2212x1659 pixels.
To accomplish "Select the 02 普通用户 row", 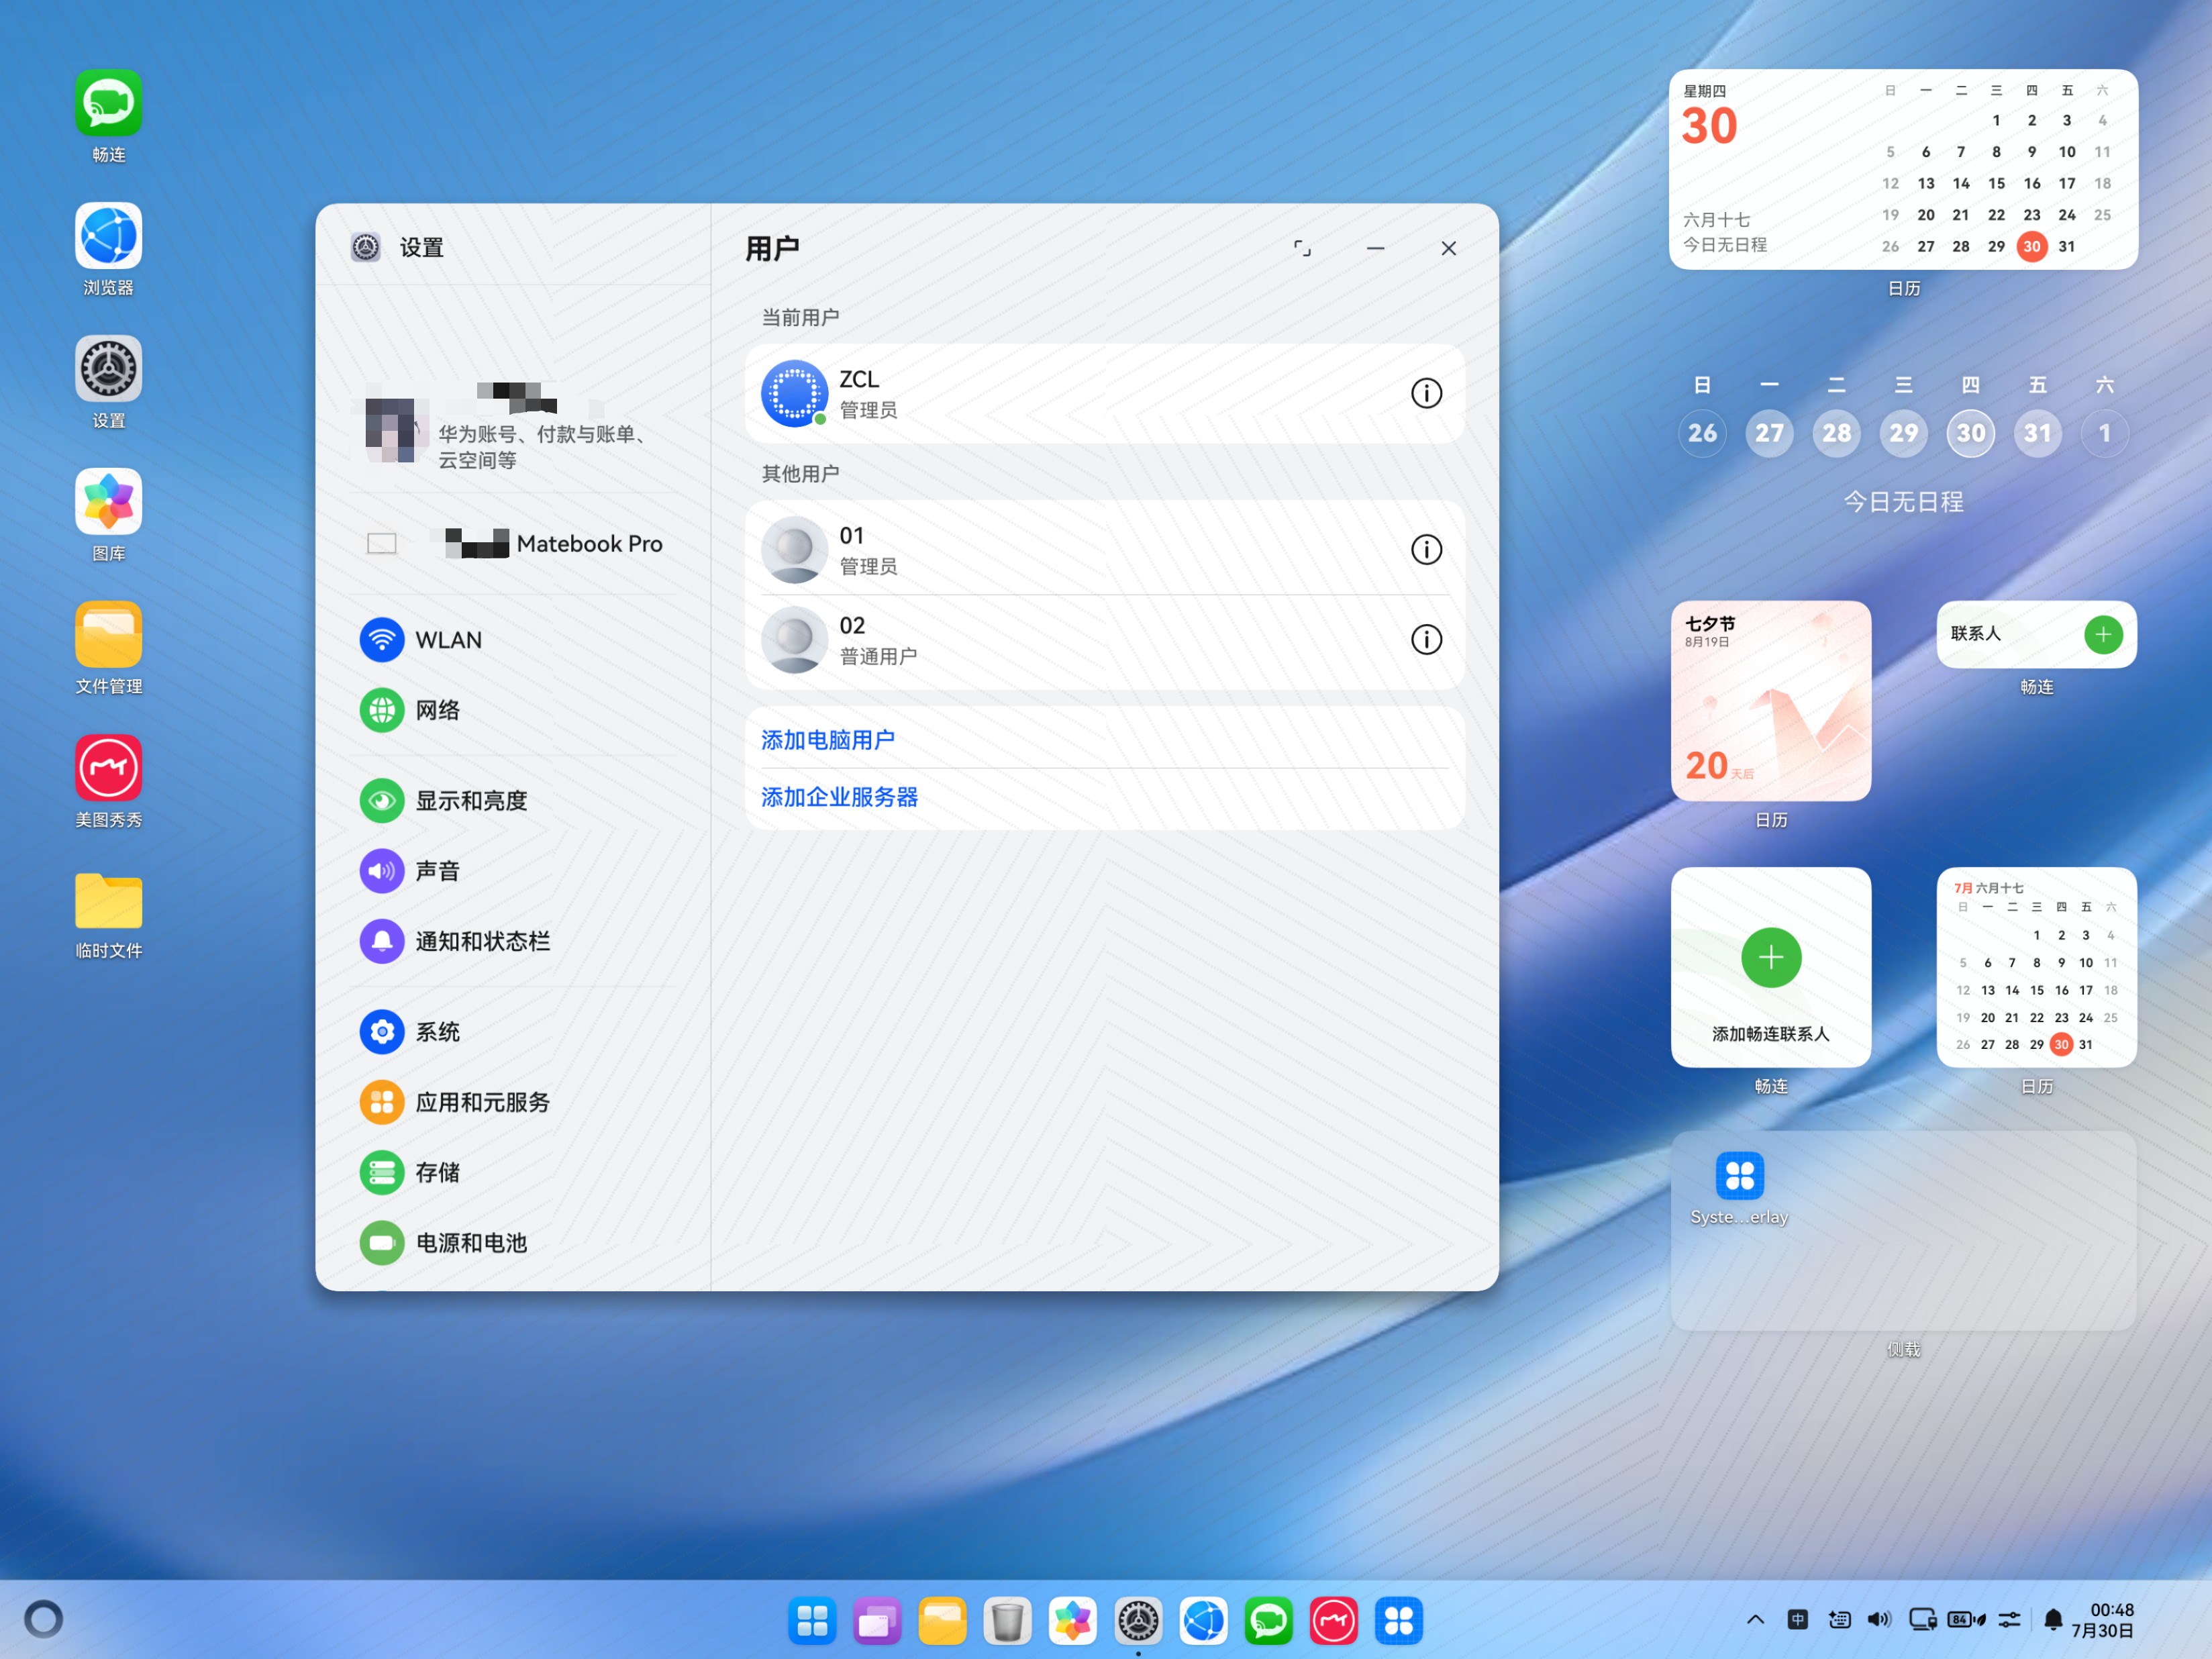I will 1104,641.
